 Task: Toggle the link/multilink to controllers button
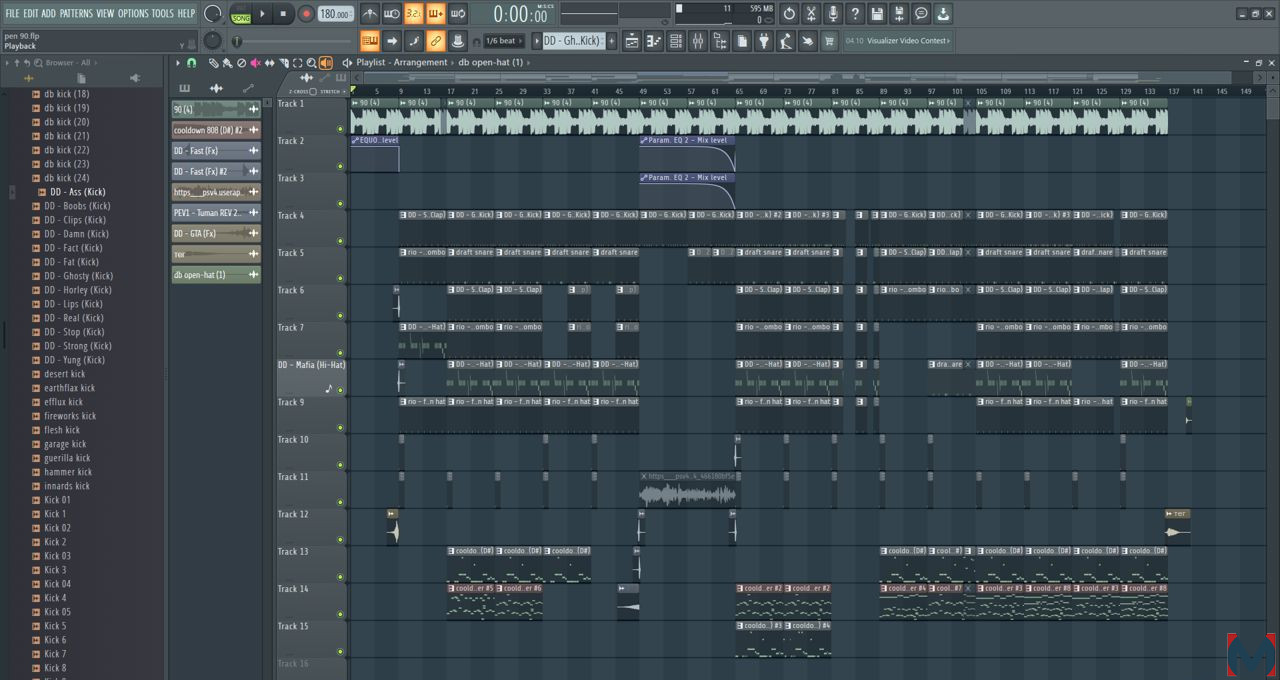click(x=436, y=41)
